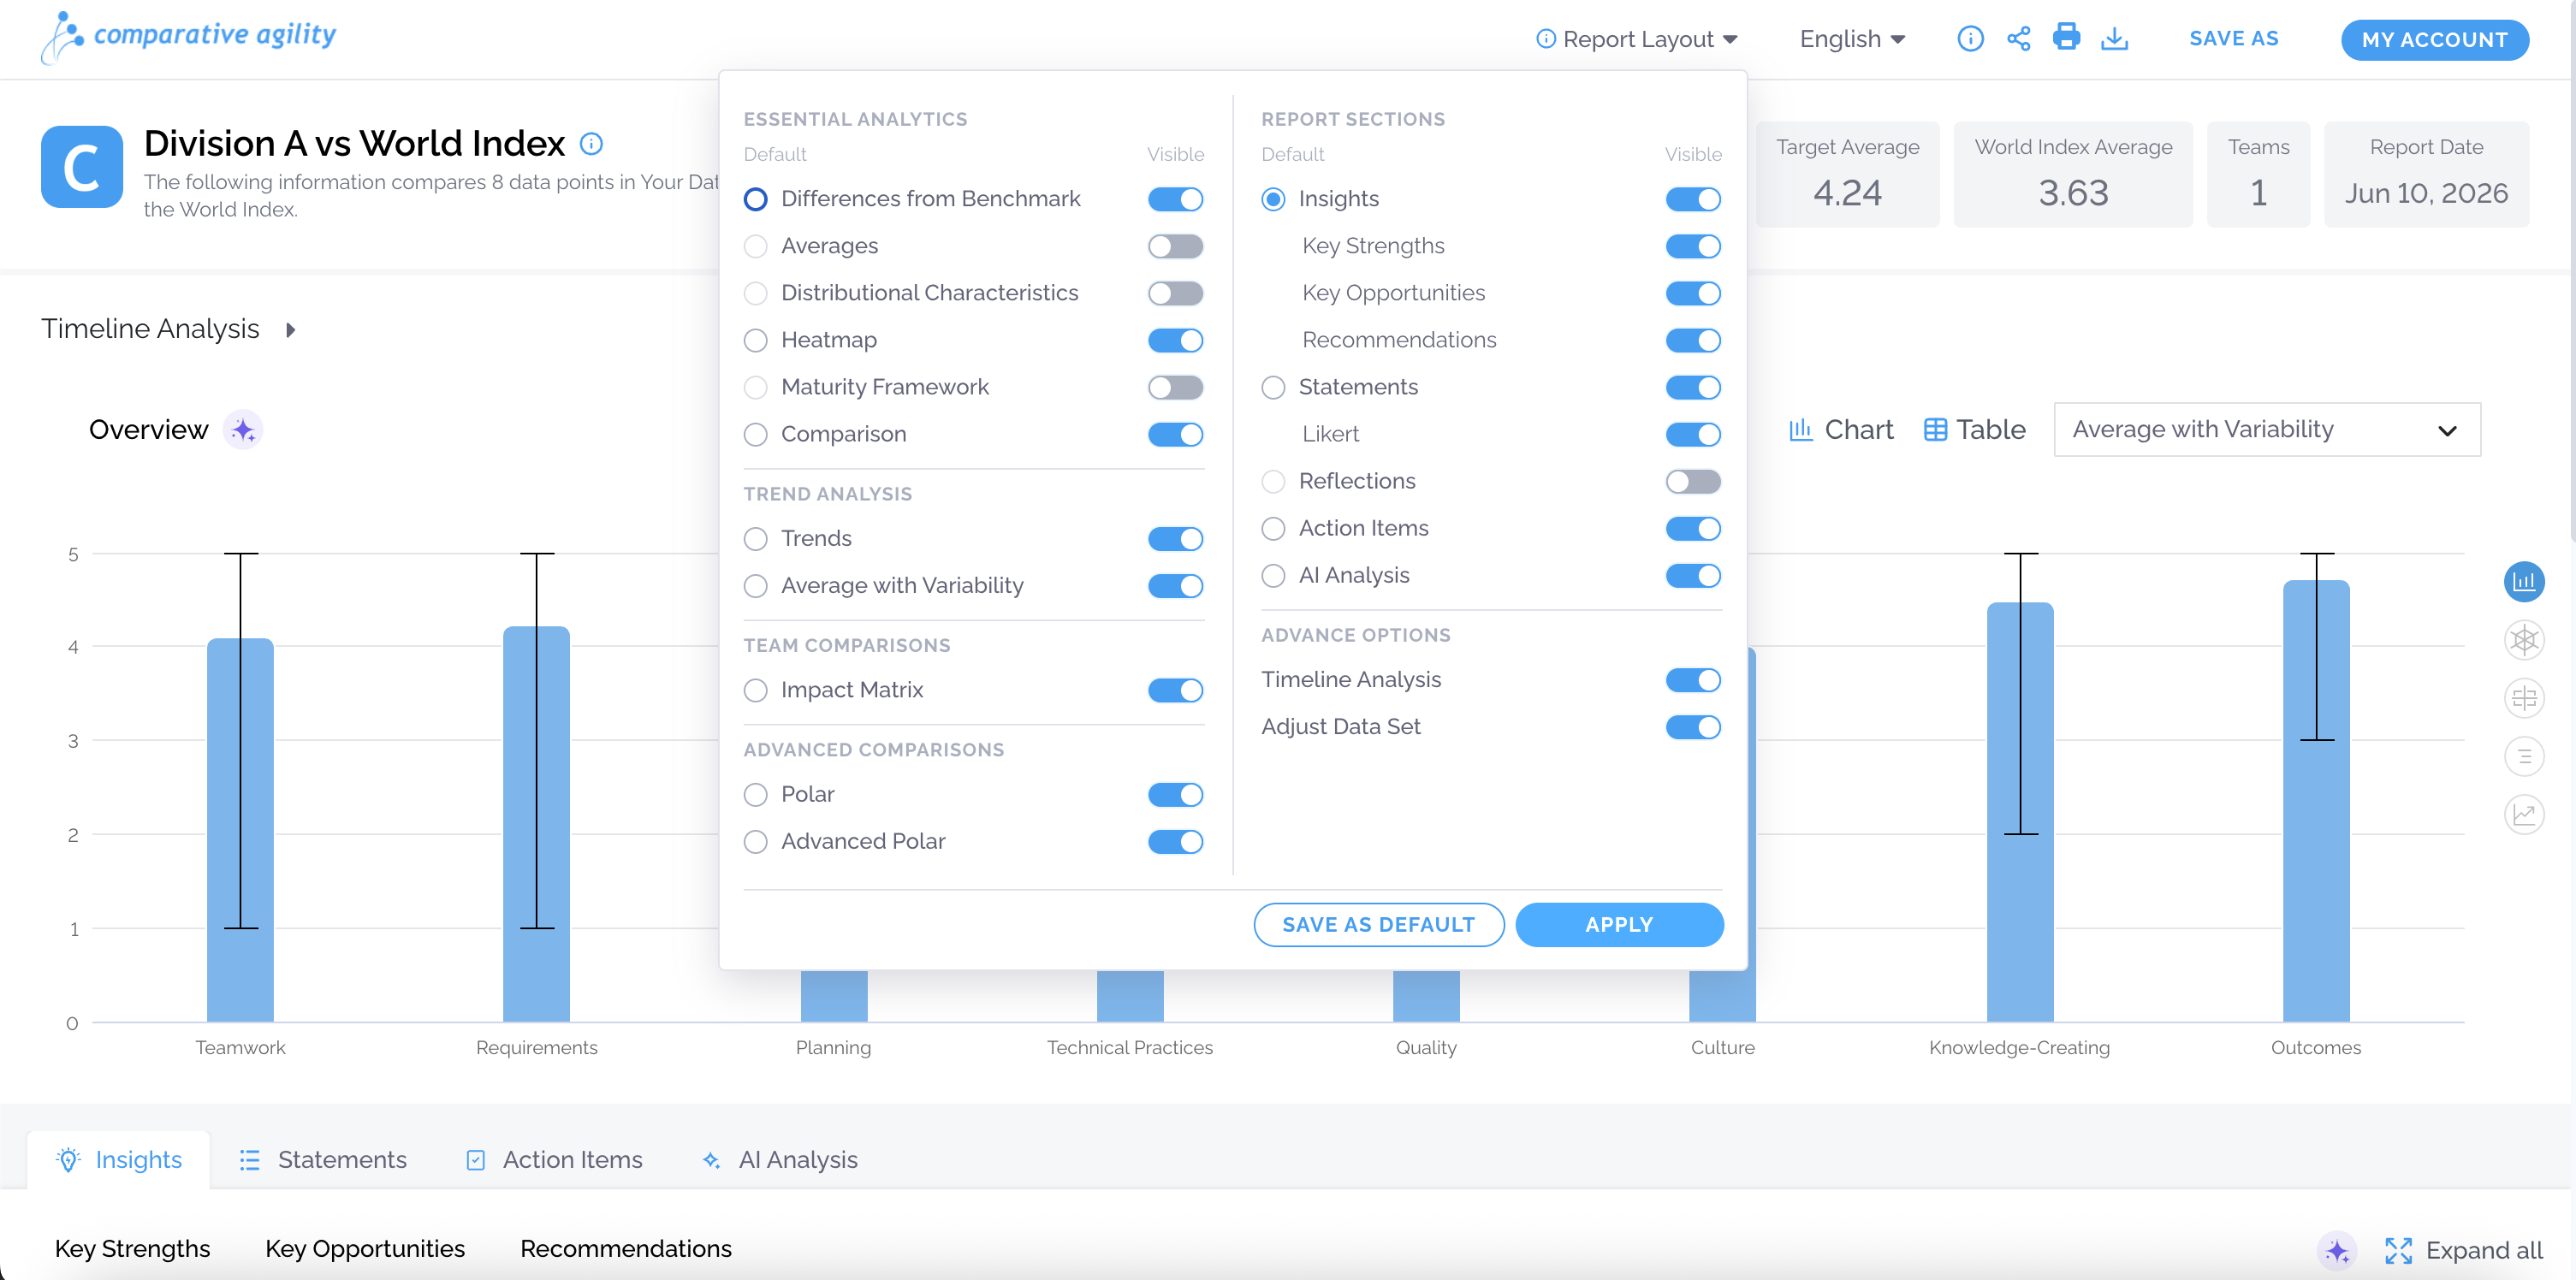This screenshot has width=2576, height=1280.
Task: Click the AI sparkle icon near Expand all
Action: click(2337, 1250)
